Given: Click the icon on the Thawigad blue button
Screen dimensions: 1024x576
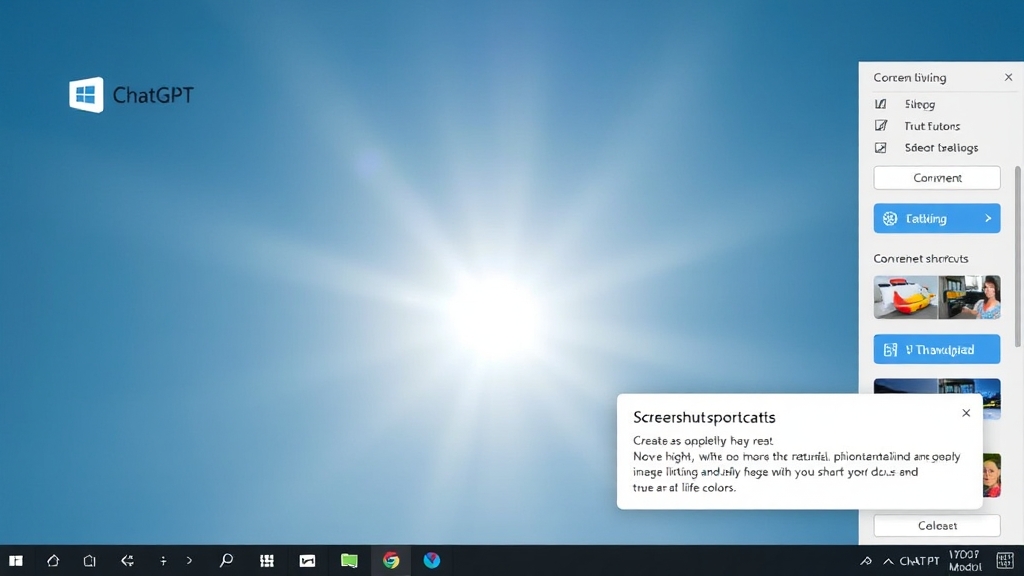Looking at the screenshot, I should click(x=890, y=349).
